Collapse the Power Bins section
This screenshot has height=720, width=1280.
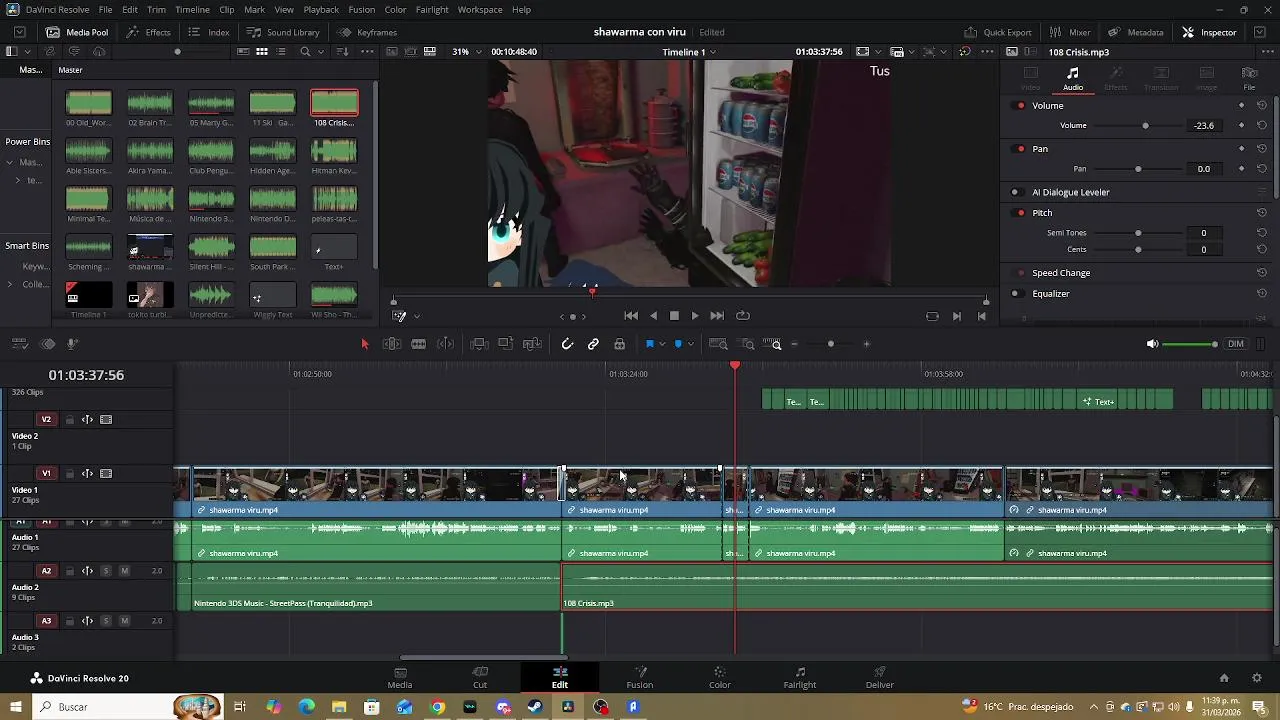(x=27, y=142)
